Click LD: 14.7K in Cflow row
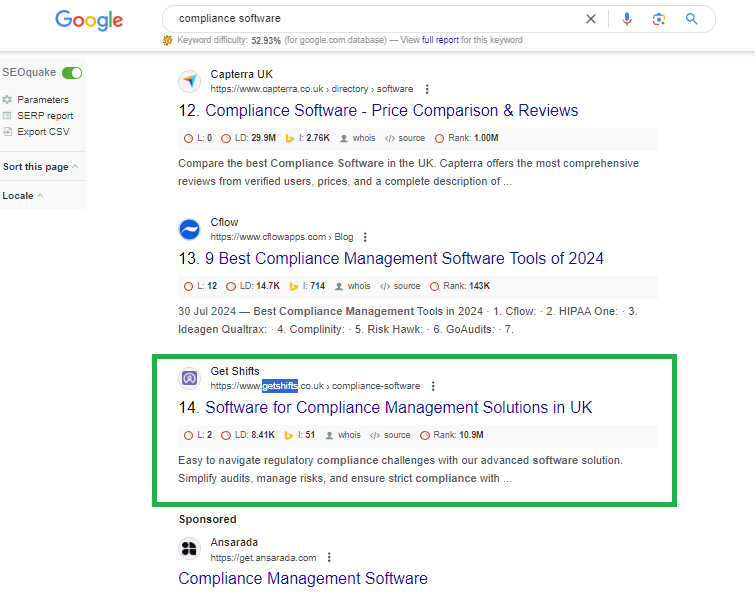The image size is (755, 593). [253, 286]
